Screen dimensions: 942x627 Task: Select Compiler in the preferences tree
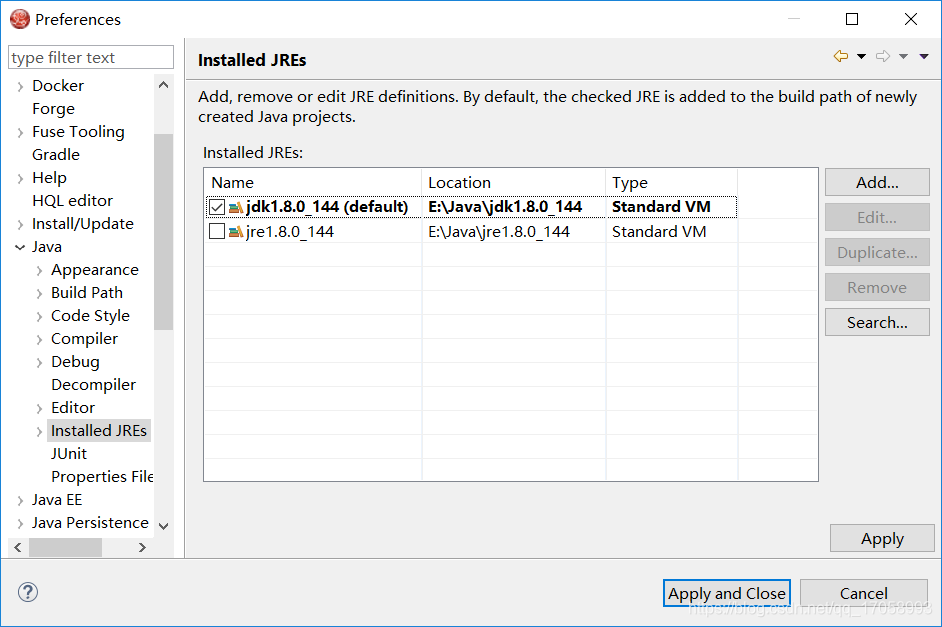click(x=84, y=338)
